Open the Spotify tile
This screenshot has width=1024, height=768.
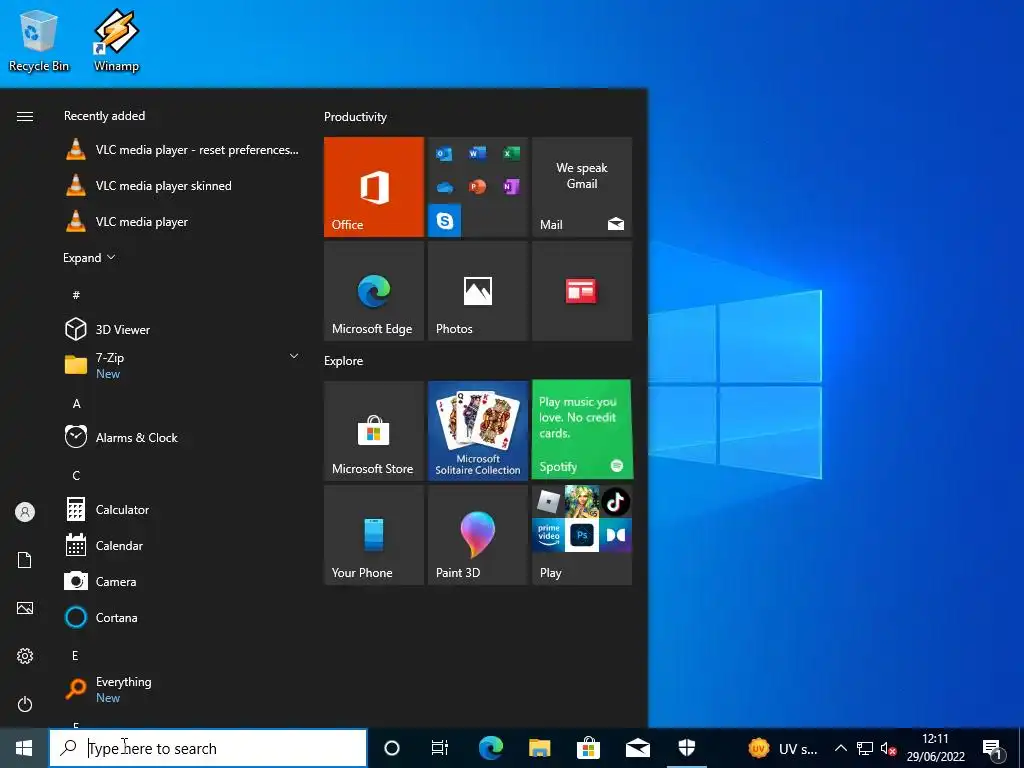click(x=582, y=430)
